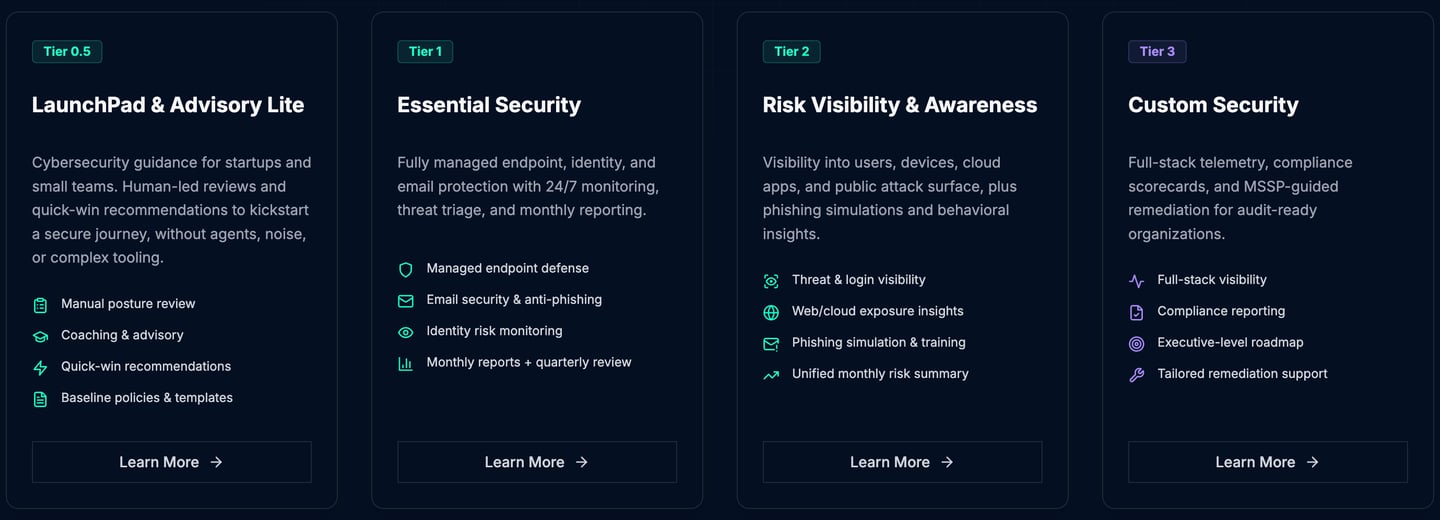Open Learn More for LaunchPad & Advisory Lite

[x=171, y=462]
